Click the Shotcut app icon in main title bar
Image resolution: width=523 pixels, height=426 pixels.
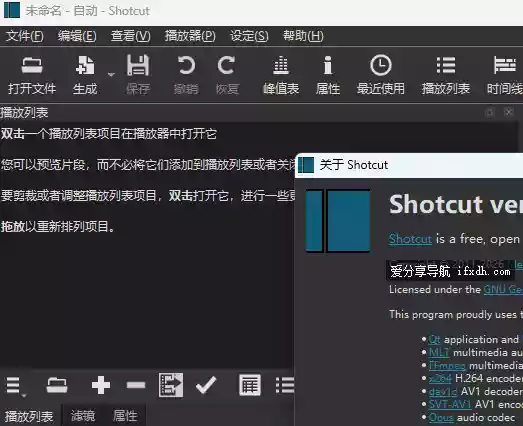12,10
